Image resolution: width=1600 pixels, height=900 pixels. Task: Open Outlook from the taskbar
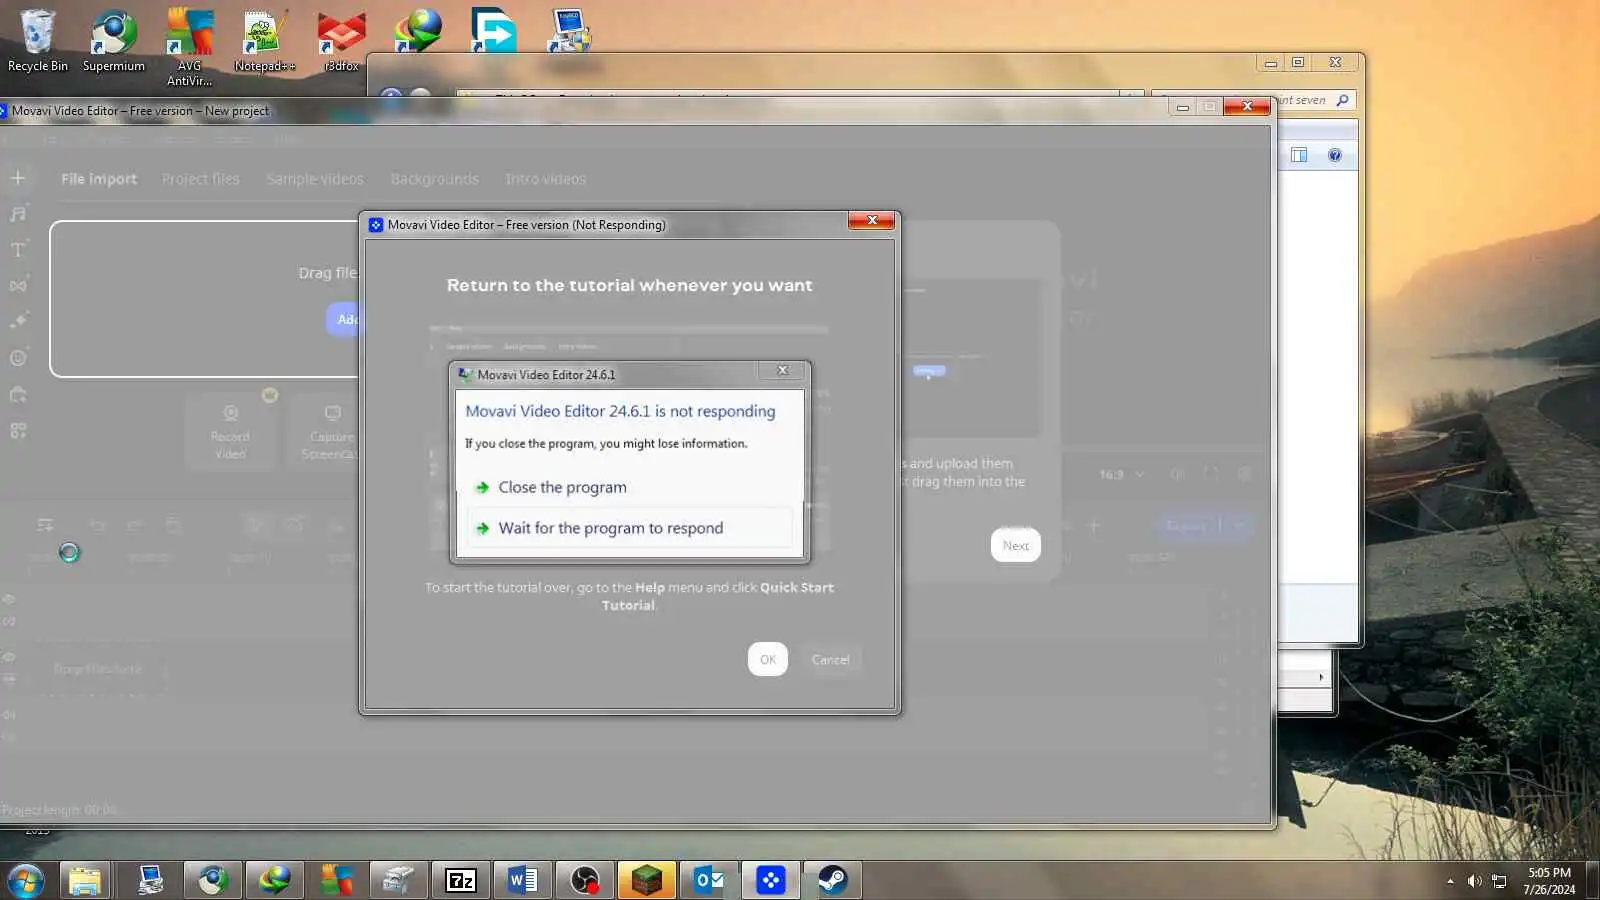(708, 881)
